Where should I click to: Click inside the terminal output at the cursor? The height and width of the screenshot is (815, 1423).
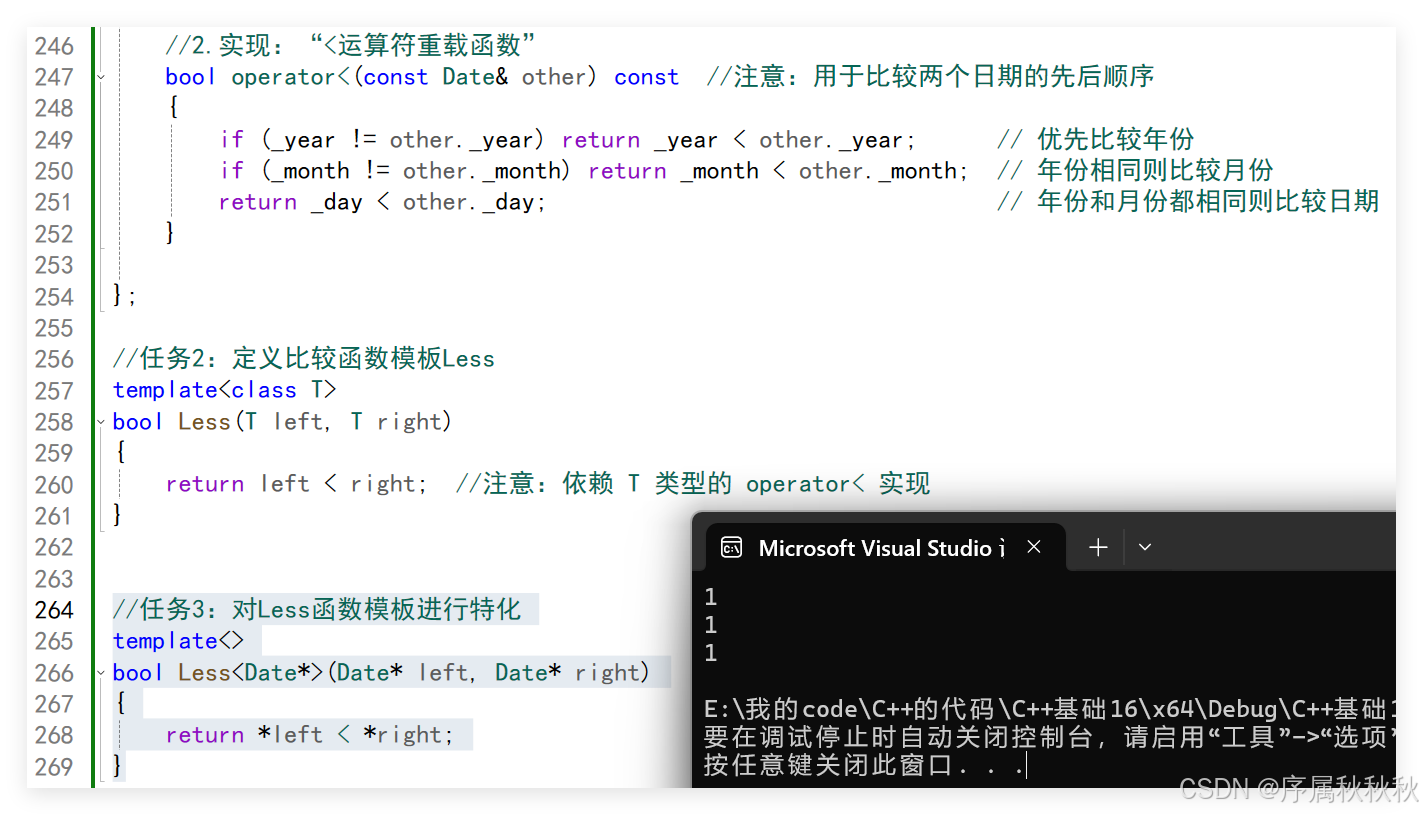tap(1025, 764)
